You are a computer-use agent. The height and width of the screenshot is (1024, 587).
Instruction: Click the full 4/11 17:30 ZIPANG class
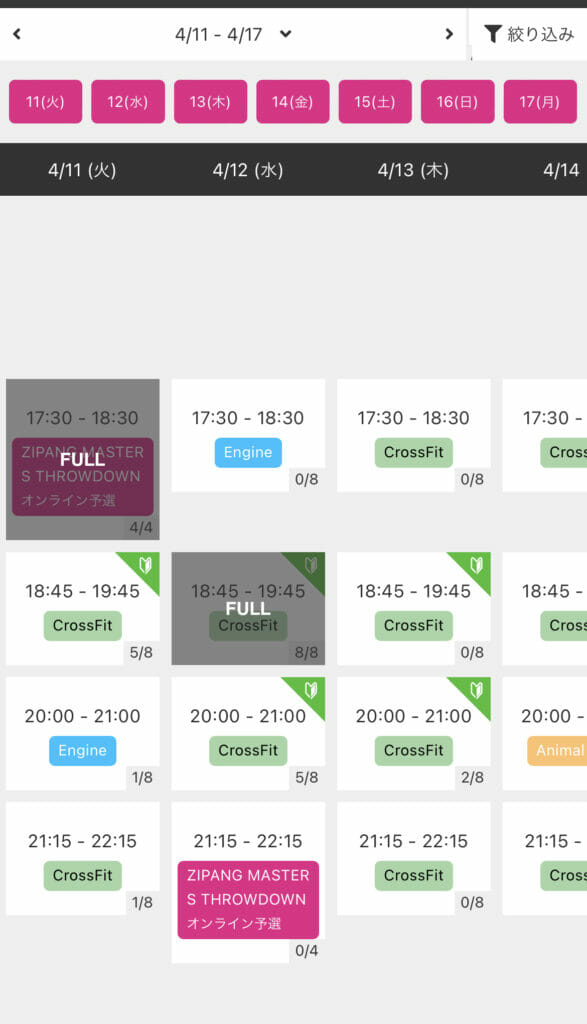(x=83, y=460)
